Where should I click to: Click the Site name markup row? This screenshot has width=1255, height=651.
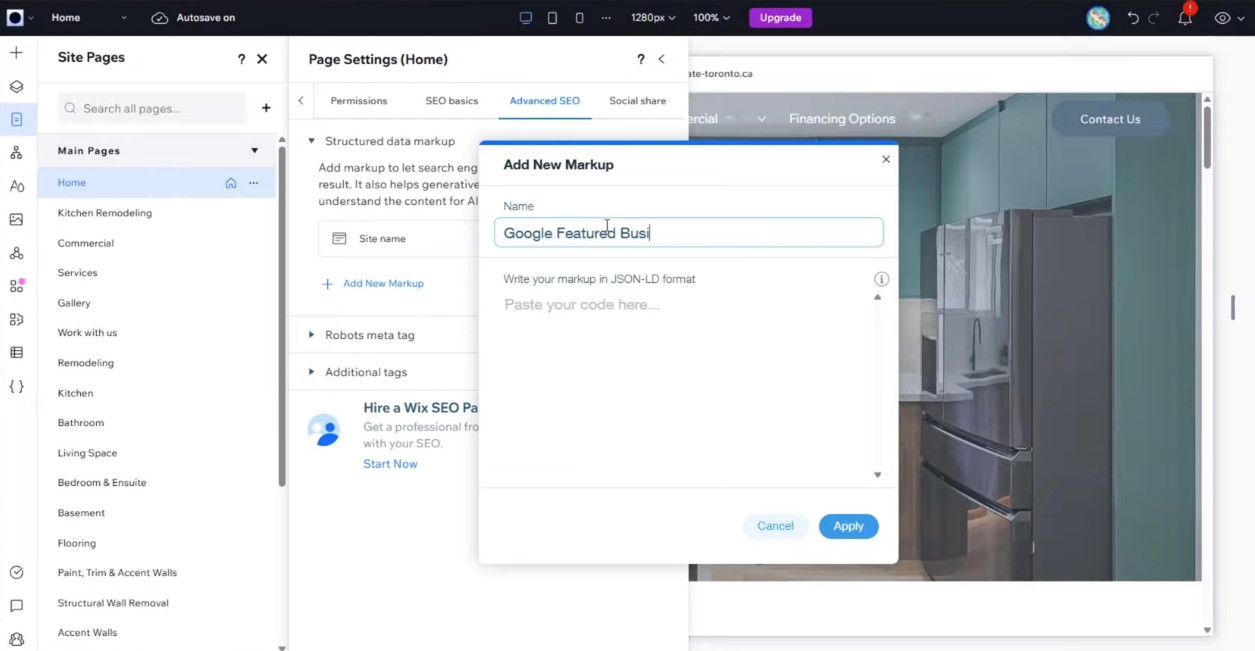(398, 239)
